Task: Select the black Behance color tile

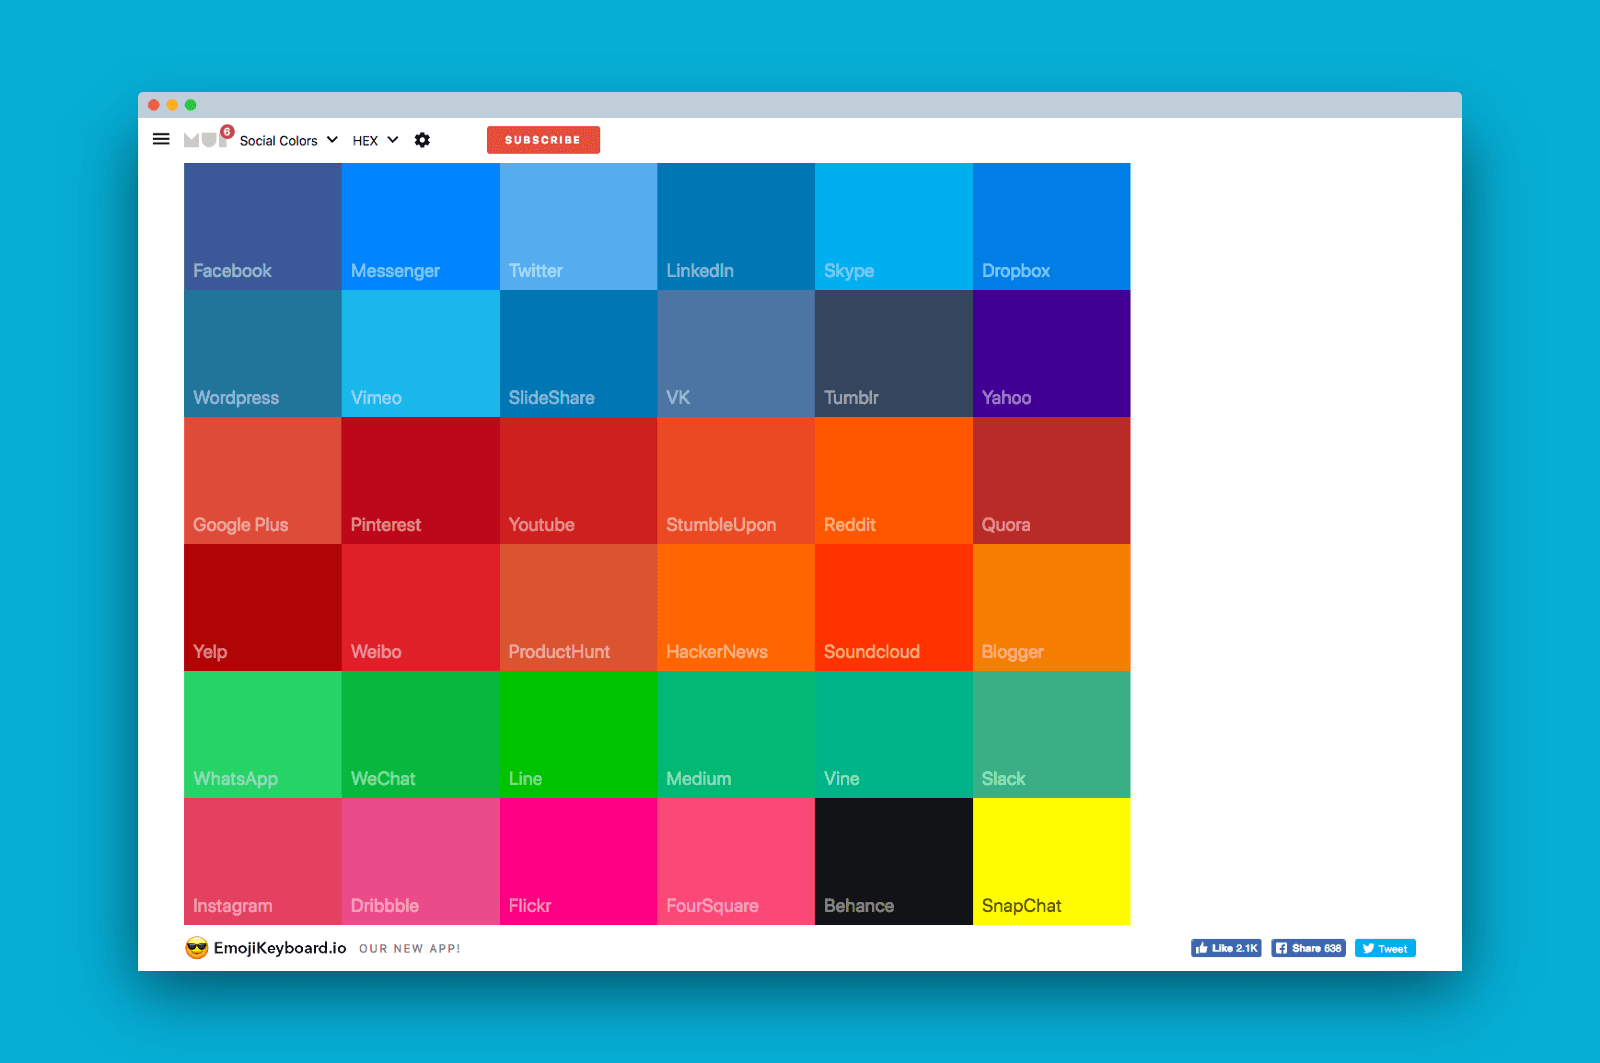Action: click(893, 861)
